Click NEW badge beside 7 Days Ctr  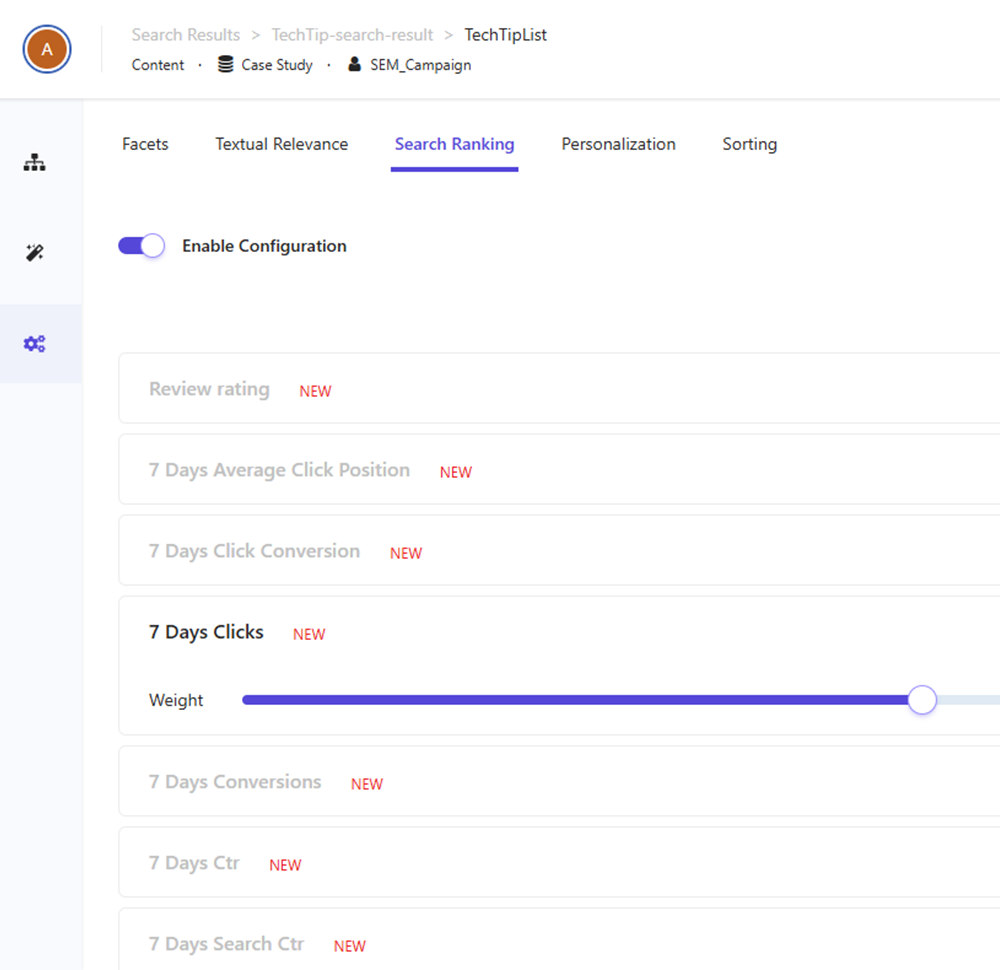click(x=286, y=865)
